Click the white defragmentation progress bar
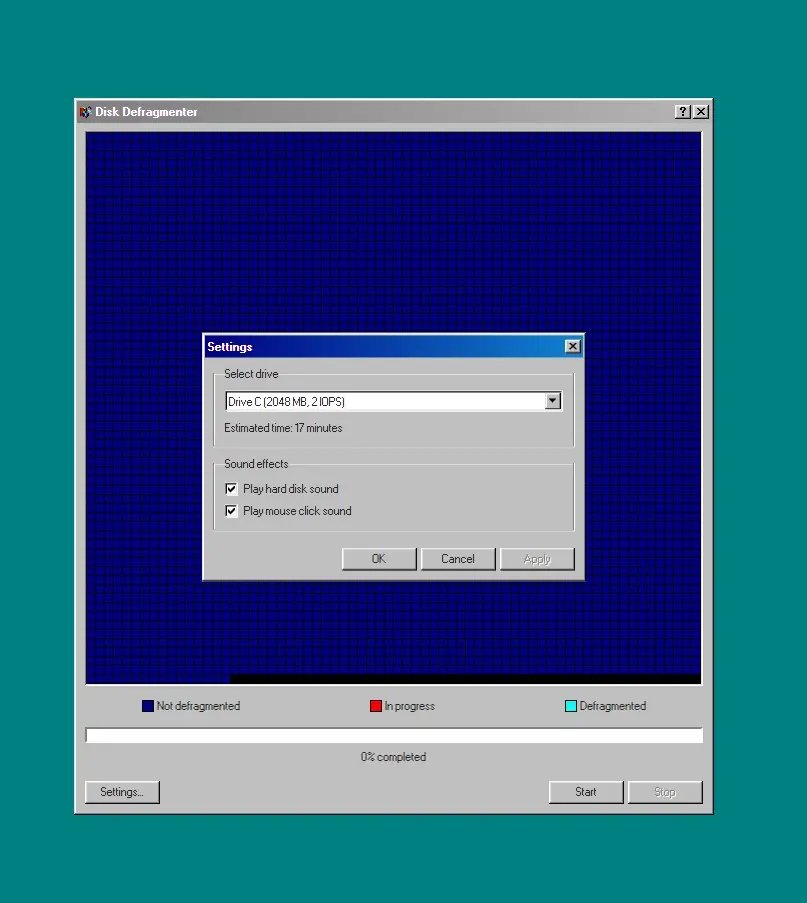The image size is (807, 903). point(394,736)
